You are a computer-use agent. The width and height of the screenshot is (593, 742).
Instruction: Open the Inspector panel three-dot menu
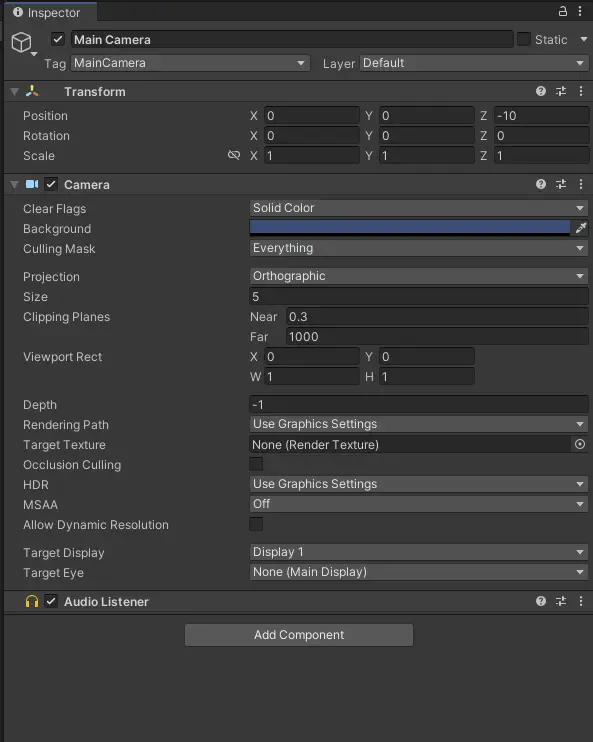[580, 11]
